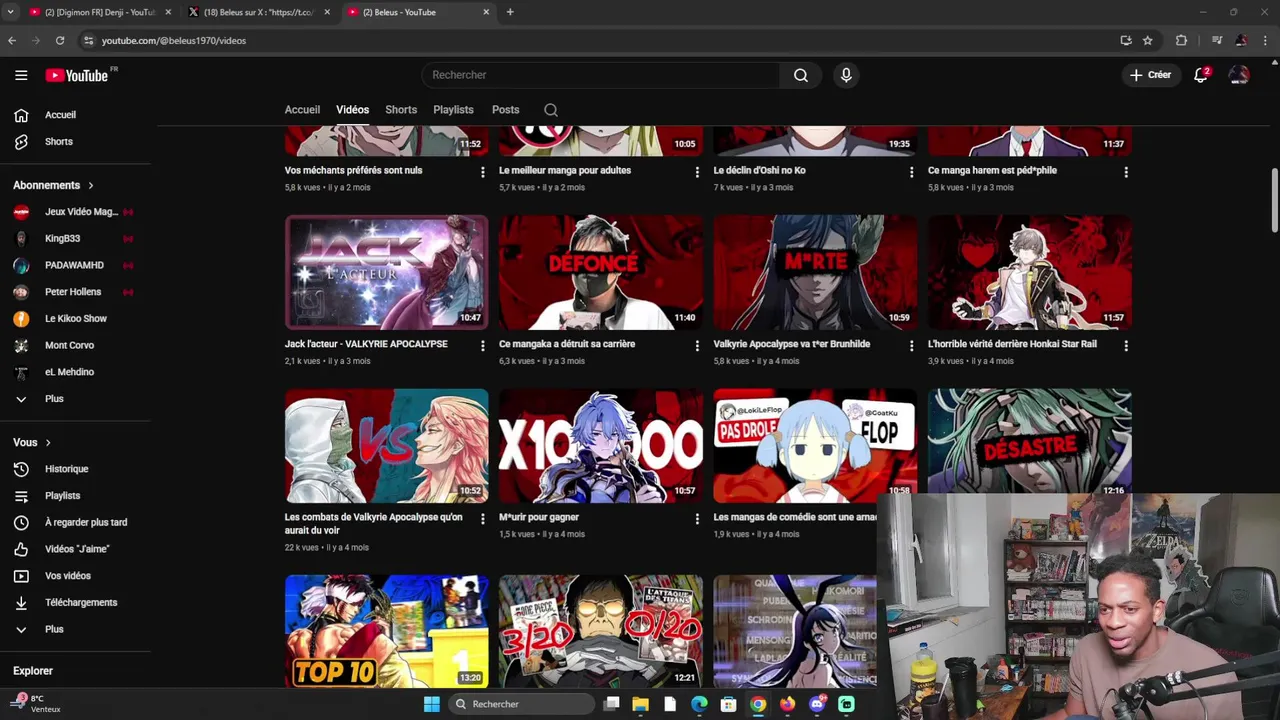Click the YouTube logo
Viewport: 1280px width, 720px height.
(x=78, y=75)
